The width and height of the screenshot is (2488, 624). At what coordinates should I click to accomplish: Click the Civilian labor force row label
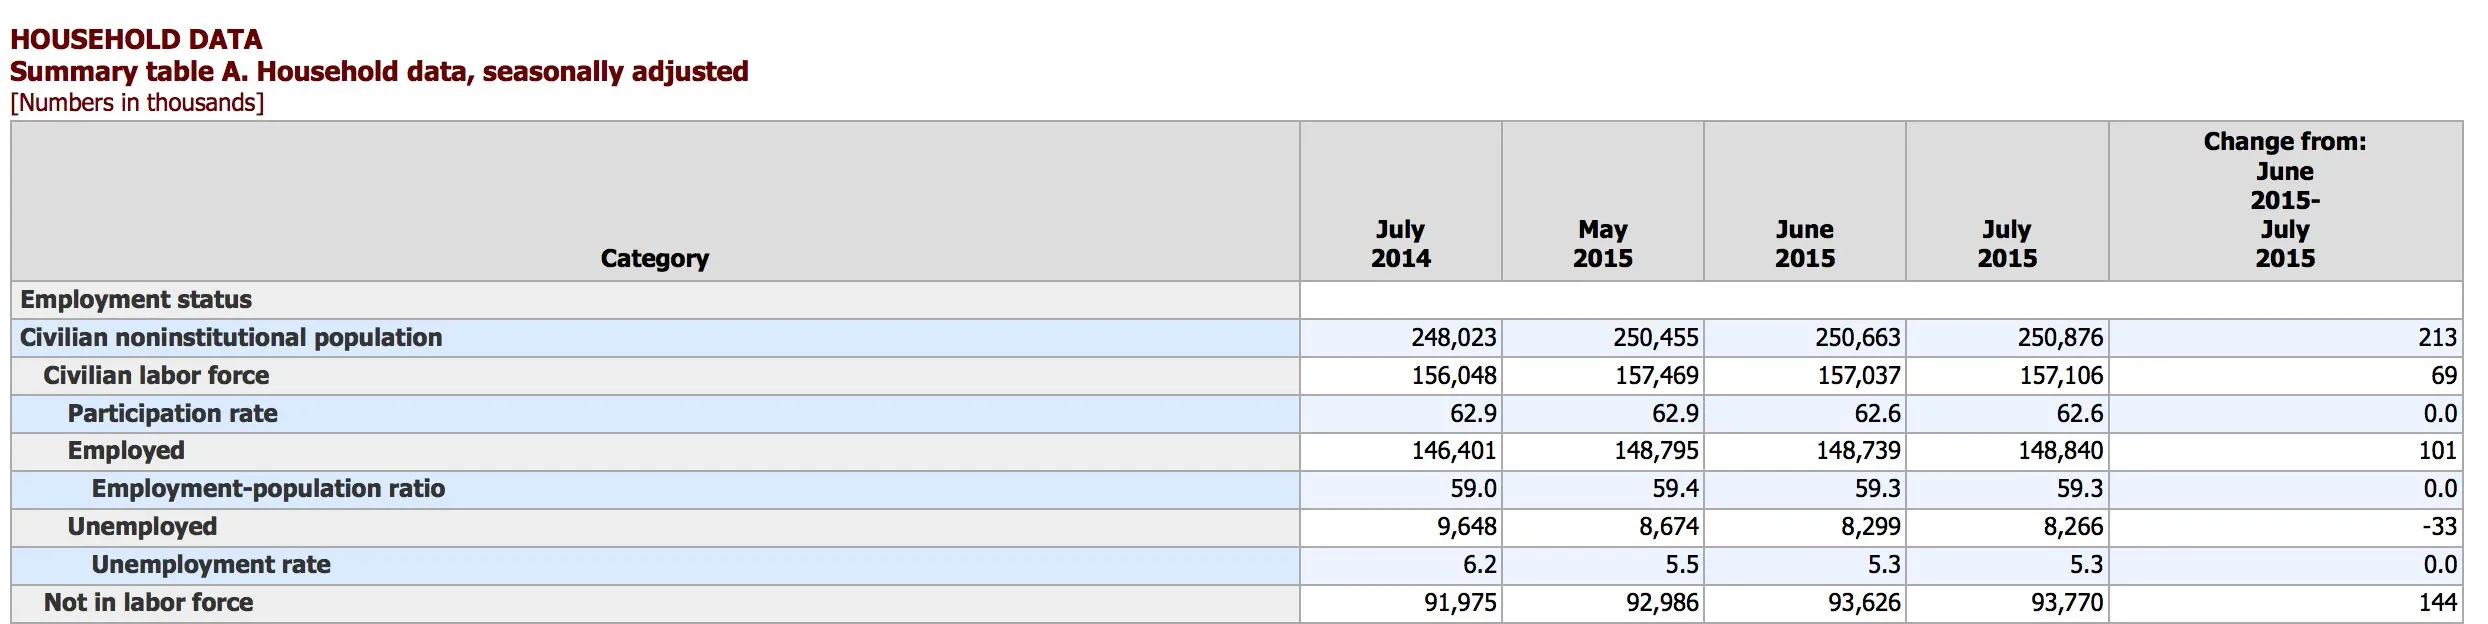(x=156, y=376)
